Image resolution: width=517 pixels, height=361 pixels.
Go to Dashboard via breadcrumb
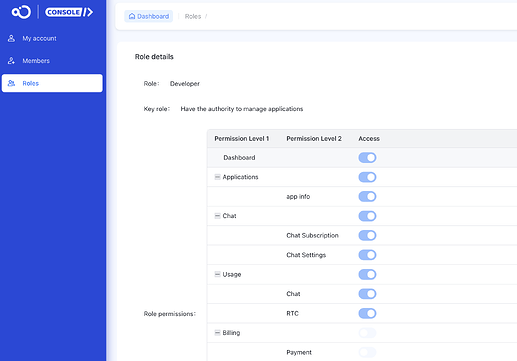[x=149, y=16]
